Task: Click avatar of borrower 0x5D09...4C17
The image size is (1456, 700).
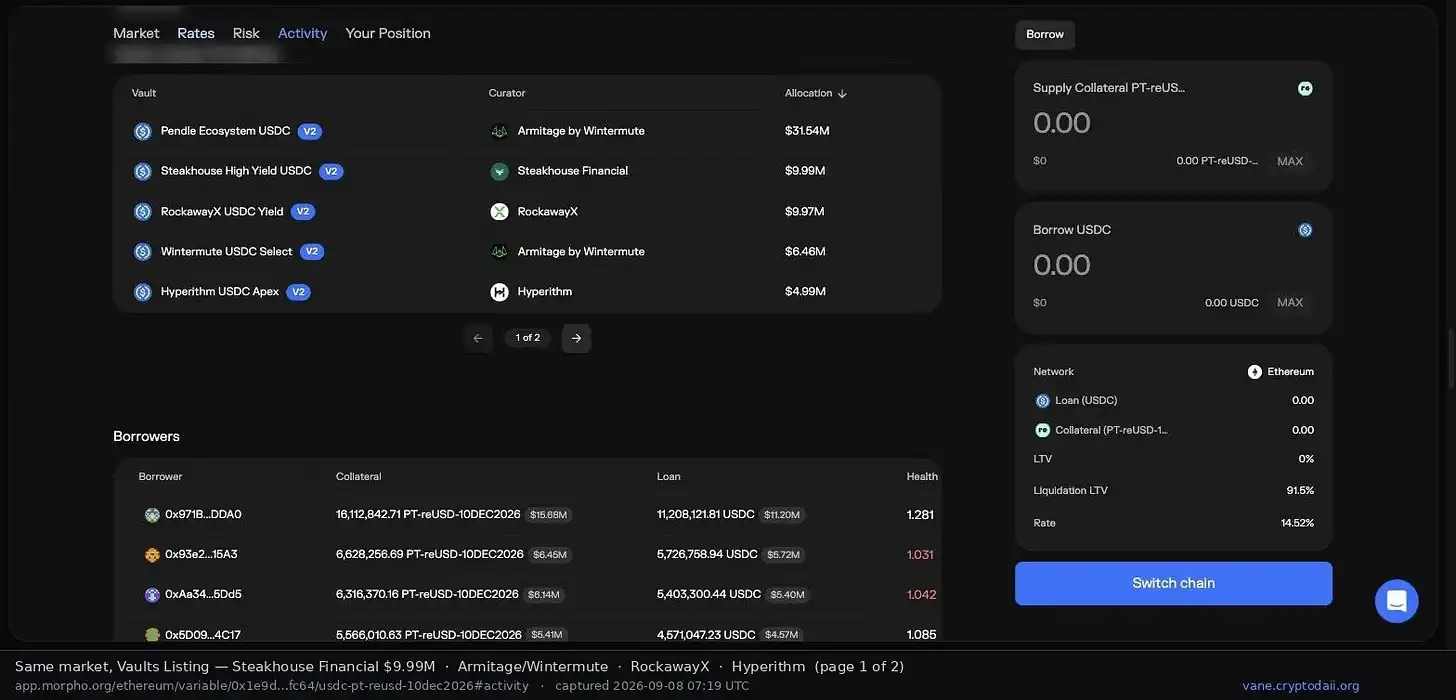Action: [x=152, y=635]
